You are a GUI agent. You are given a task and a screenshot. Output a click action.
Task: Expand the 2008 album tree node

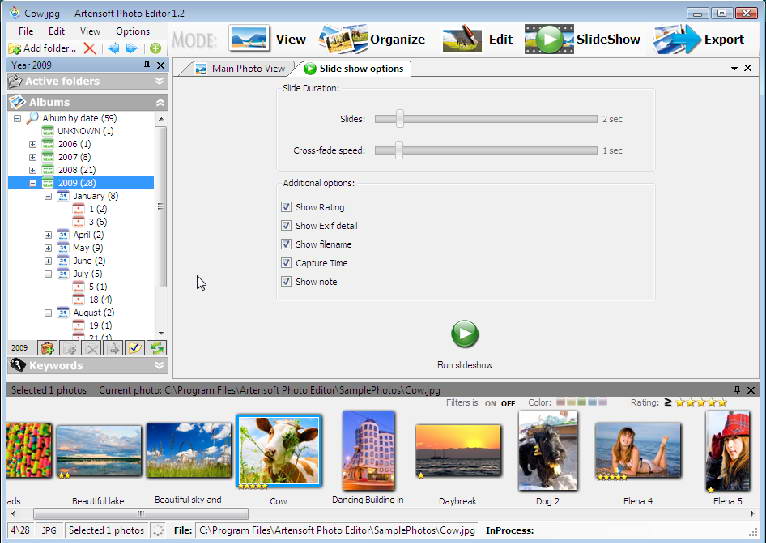pos(33,170)
